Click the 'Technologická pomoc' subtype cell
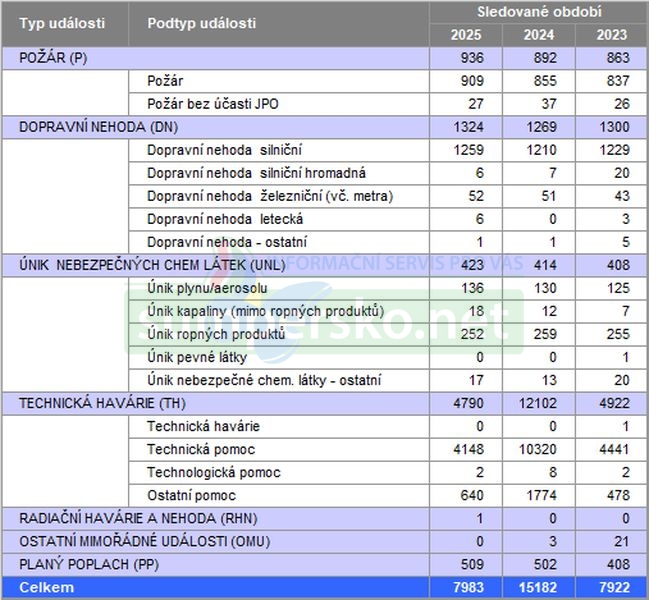Image resolution: width=649 pixels, height=600 pixels. (214, 472)
